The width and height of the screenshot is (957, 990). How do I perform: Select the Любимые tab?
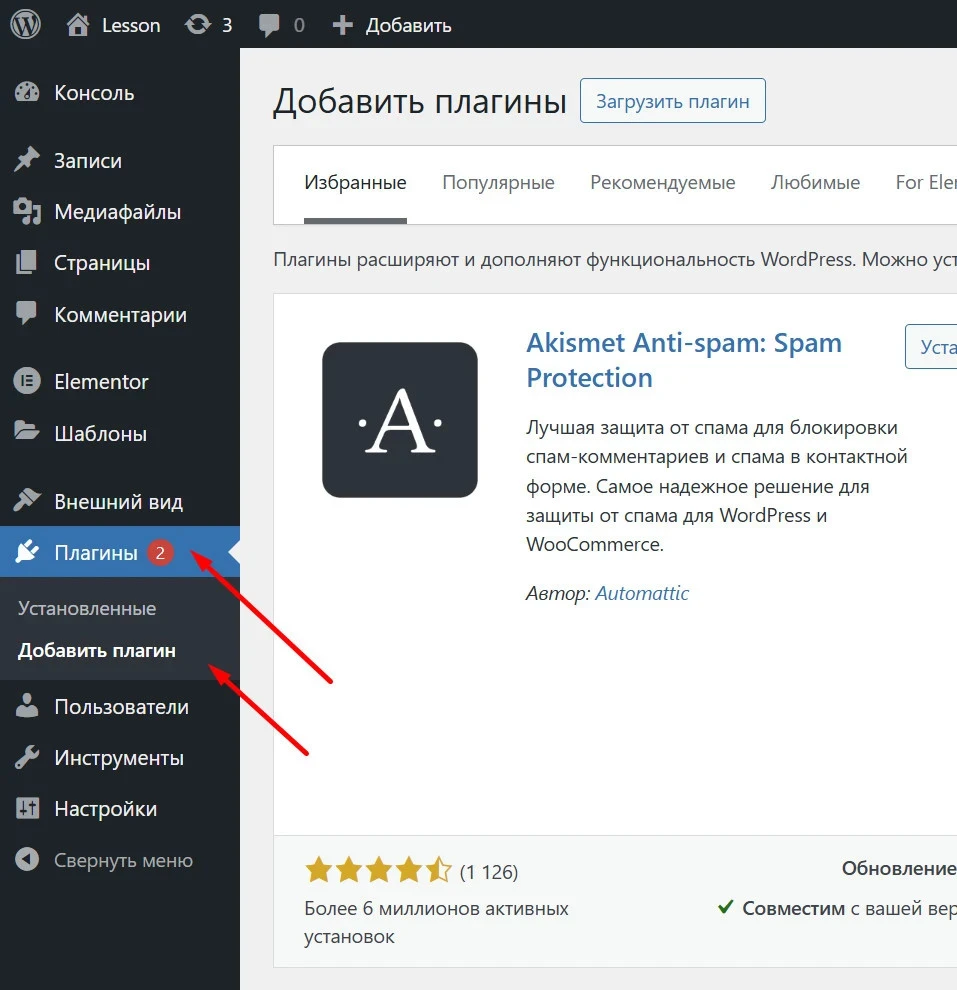tap(815, 182)
